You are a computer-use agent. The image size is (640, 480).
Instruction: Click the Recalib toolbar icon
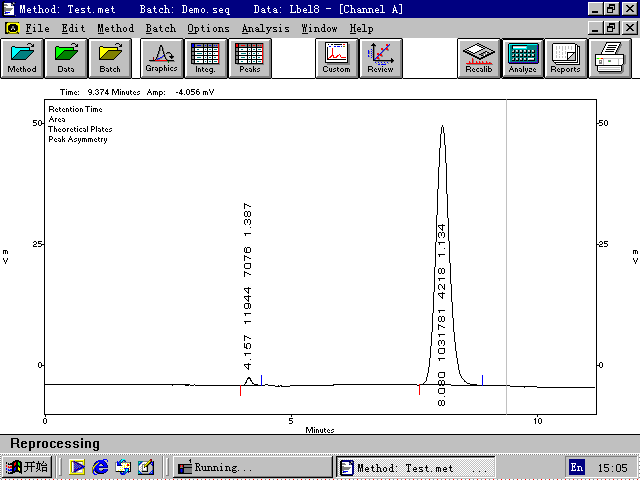pos(479,58)
